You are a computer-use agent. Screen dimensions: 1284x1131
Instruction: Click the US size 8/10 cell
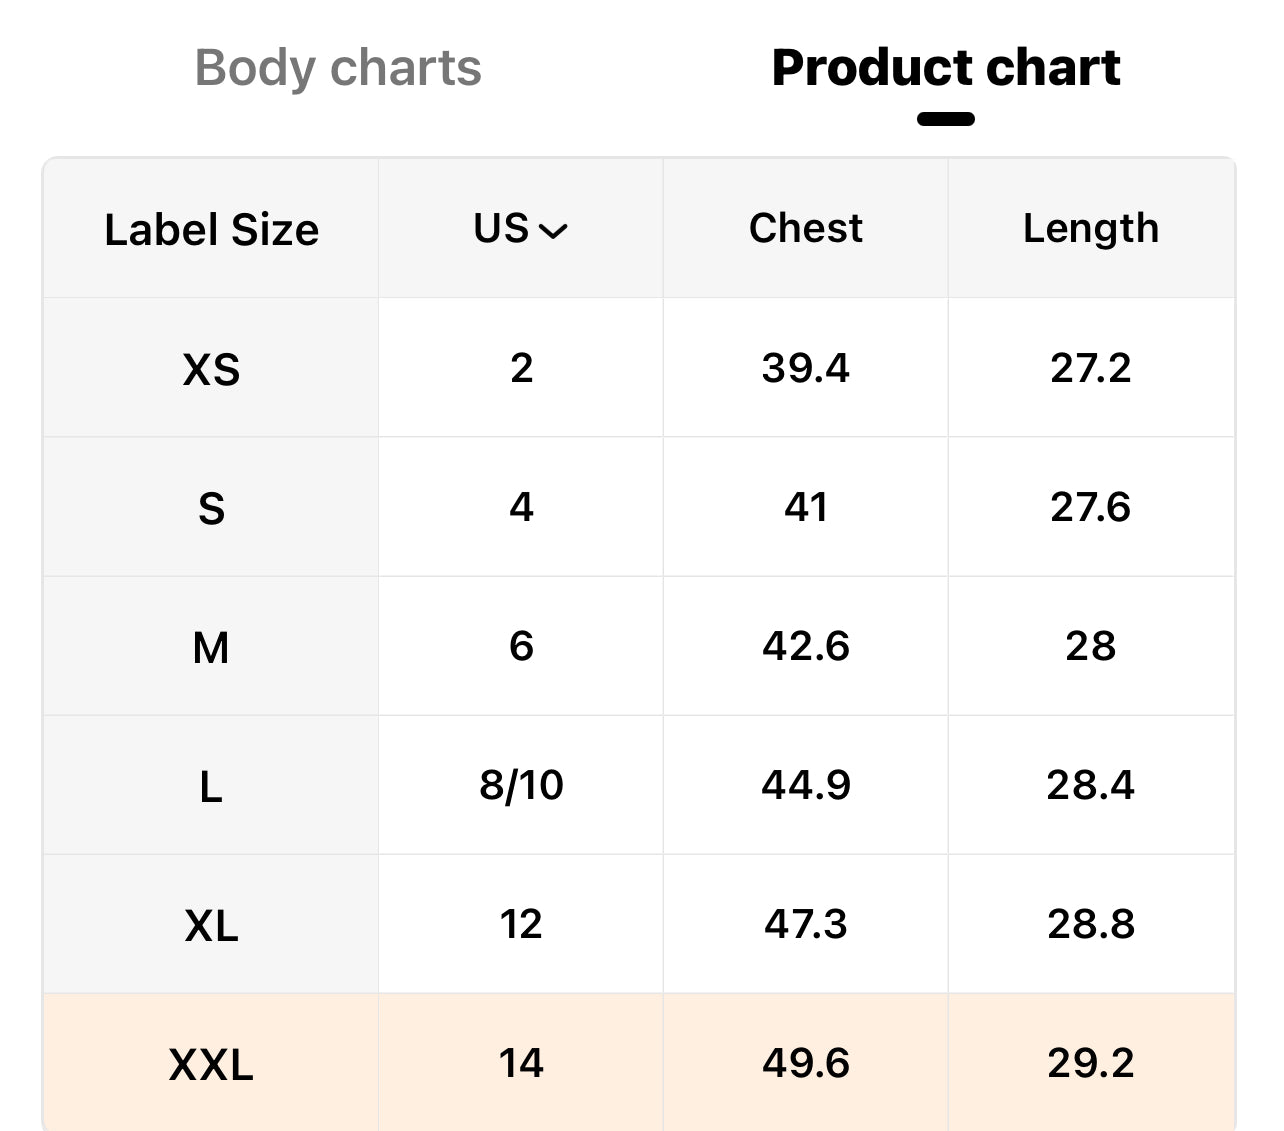coord(521,785)
